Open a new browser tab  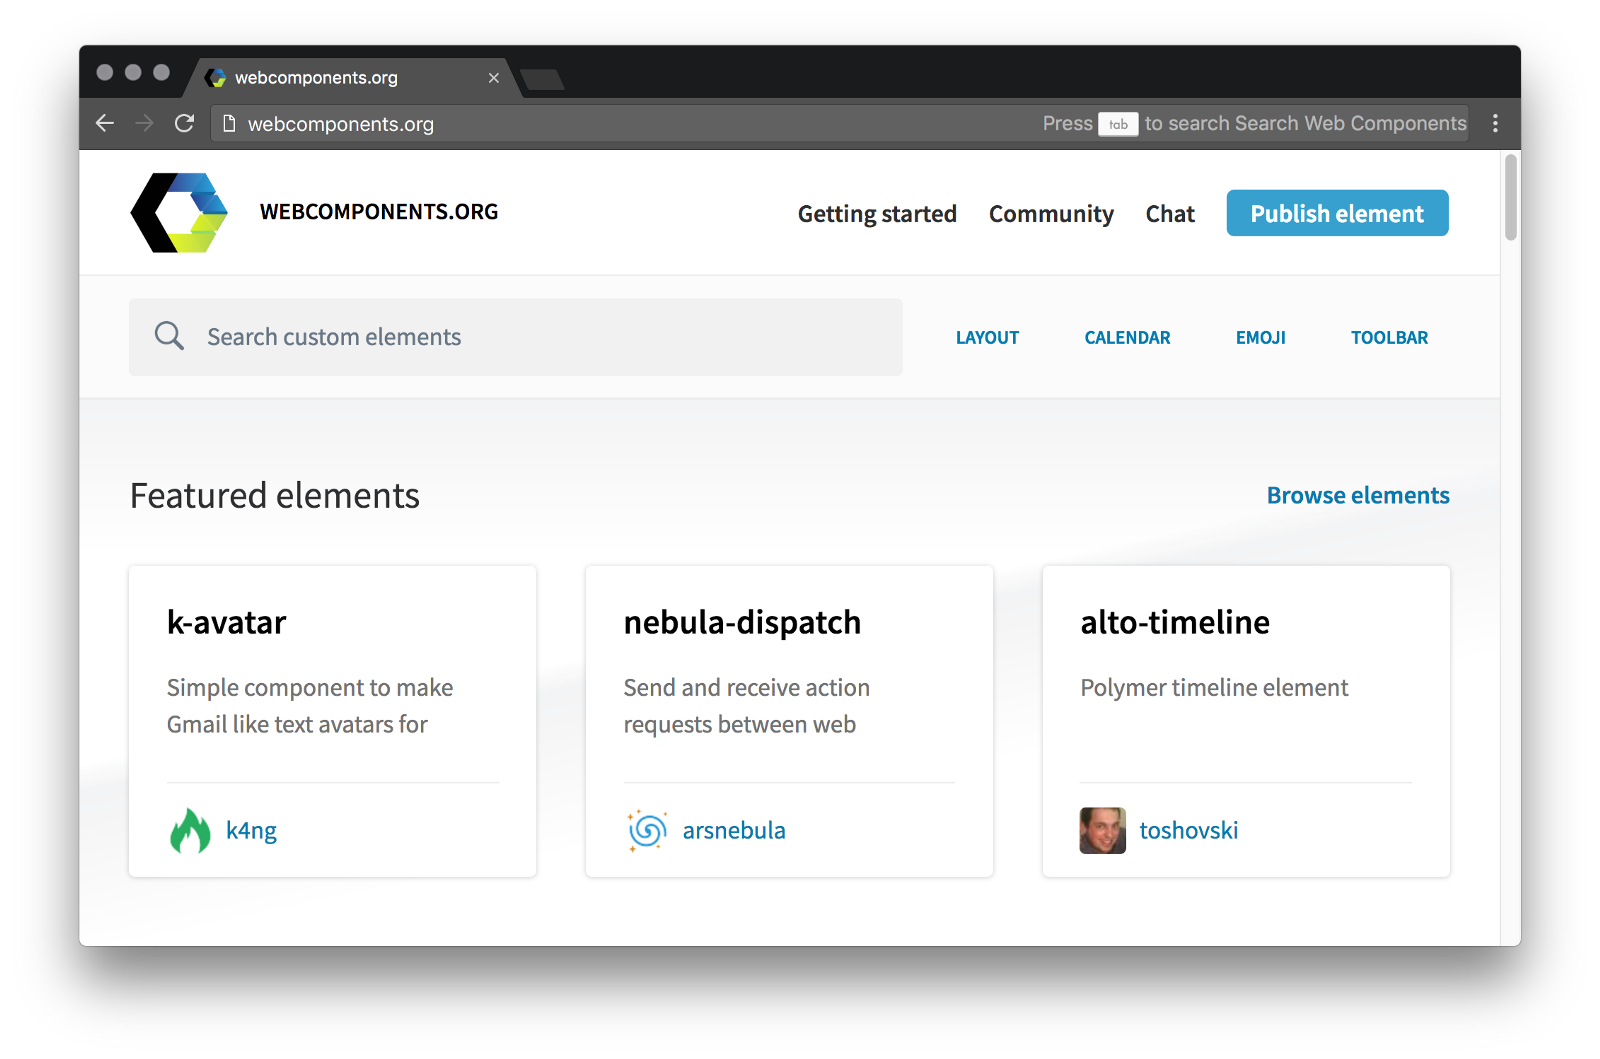543,80
